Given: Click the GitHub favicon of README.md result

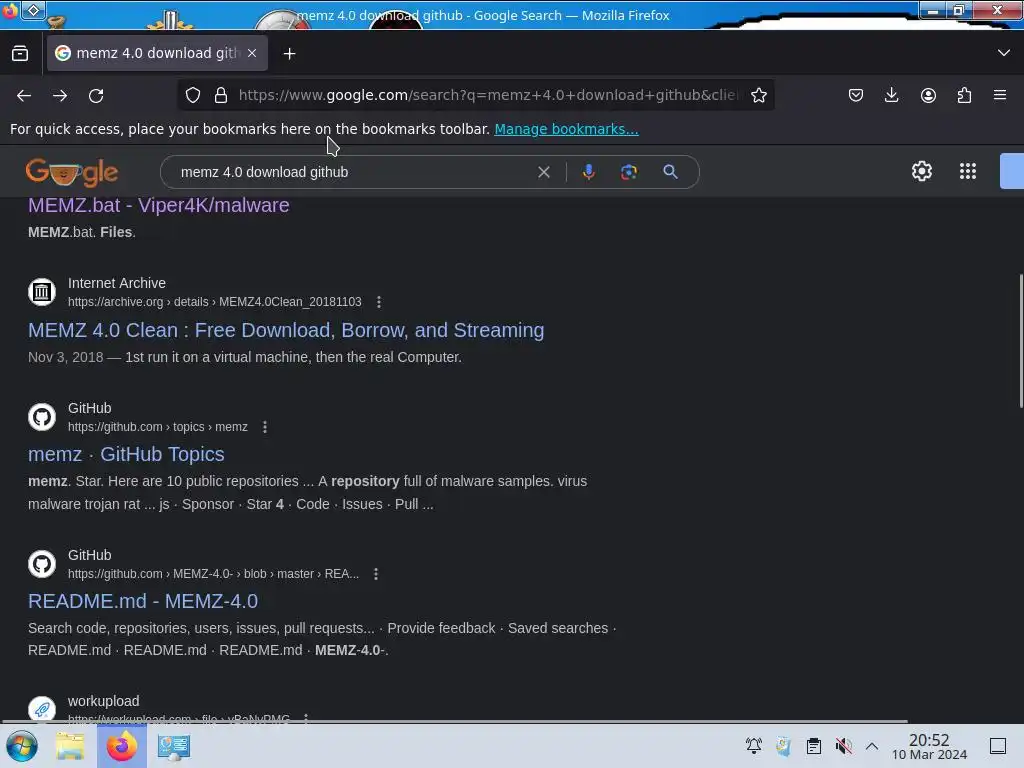Looking at the screenshot, I should tap(42, 564).
